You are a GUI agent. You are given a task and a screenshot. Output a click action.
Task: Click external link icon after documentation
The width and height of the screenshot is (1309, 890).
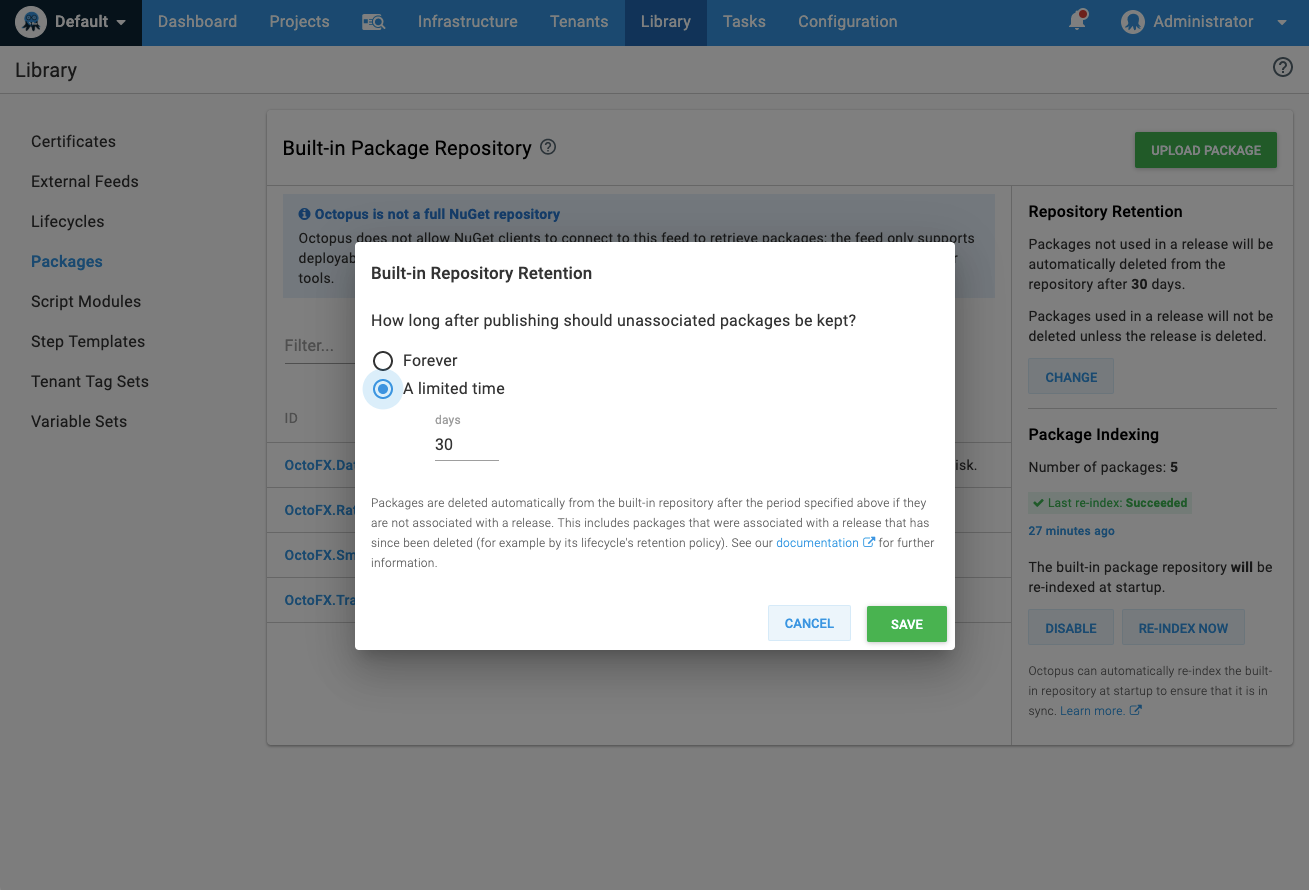[869, 543]
